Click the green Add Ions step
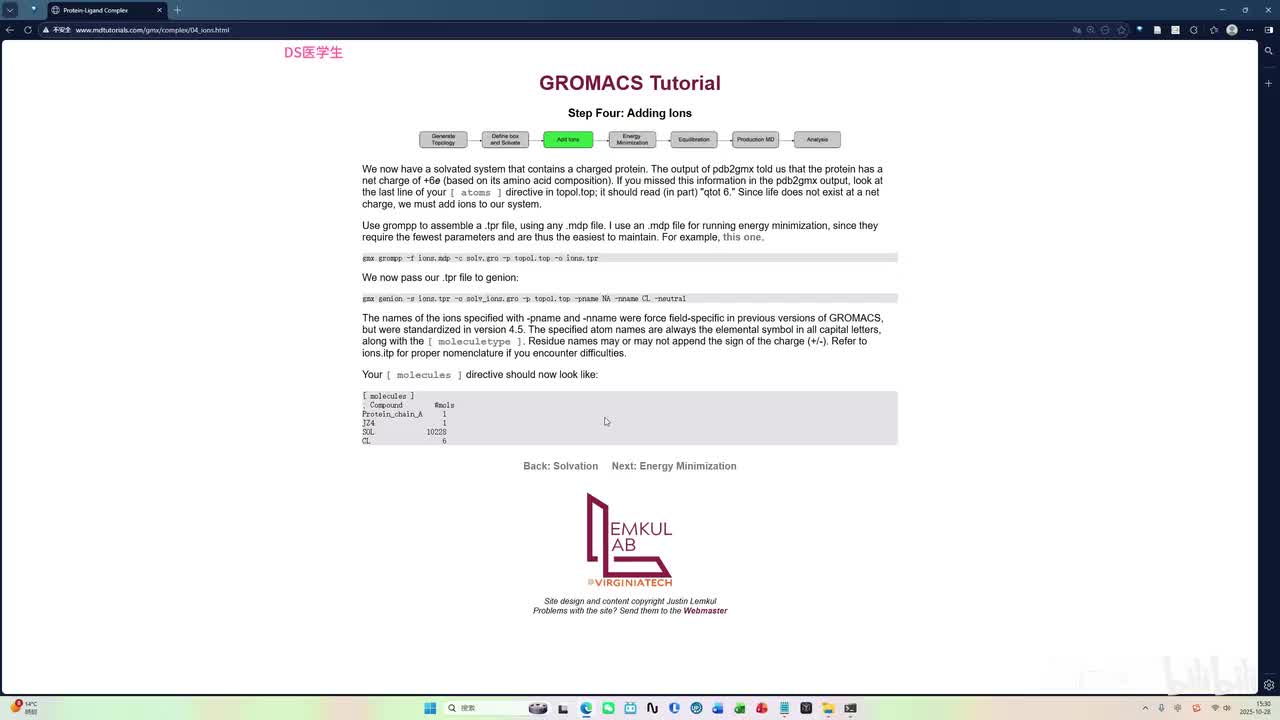This screenshot has width=1280, height=720. pos(568,139)
